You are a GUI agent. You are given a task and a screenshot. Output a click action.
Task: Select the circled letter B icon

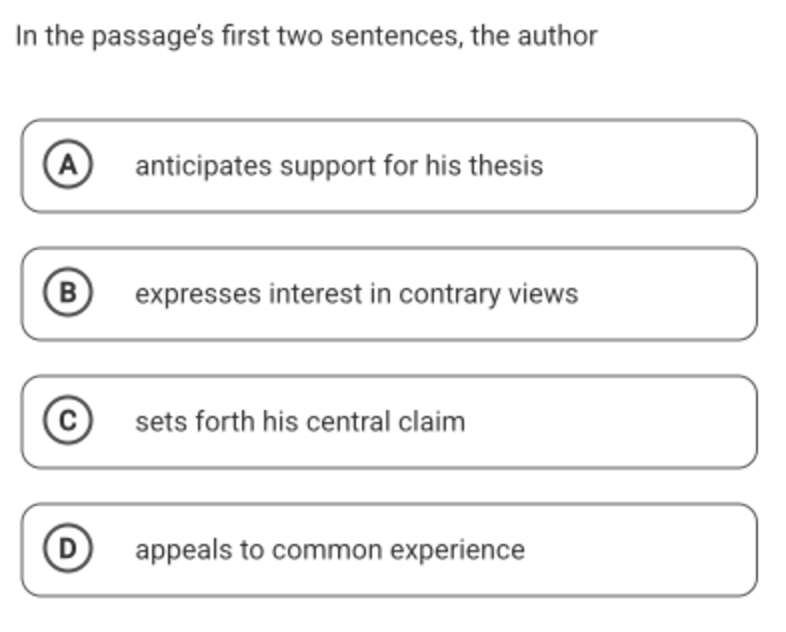pos(68,293)
